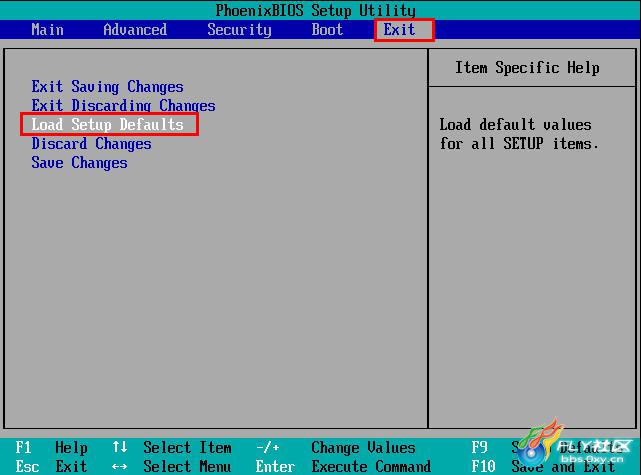This screenshot has height=475, width=641.
Task: Open the Security menu tab
Action: pos(239,29)
